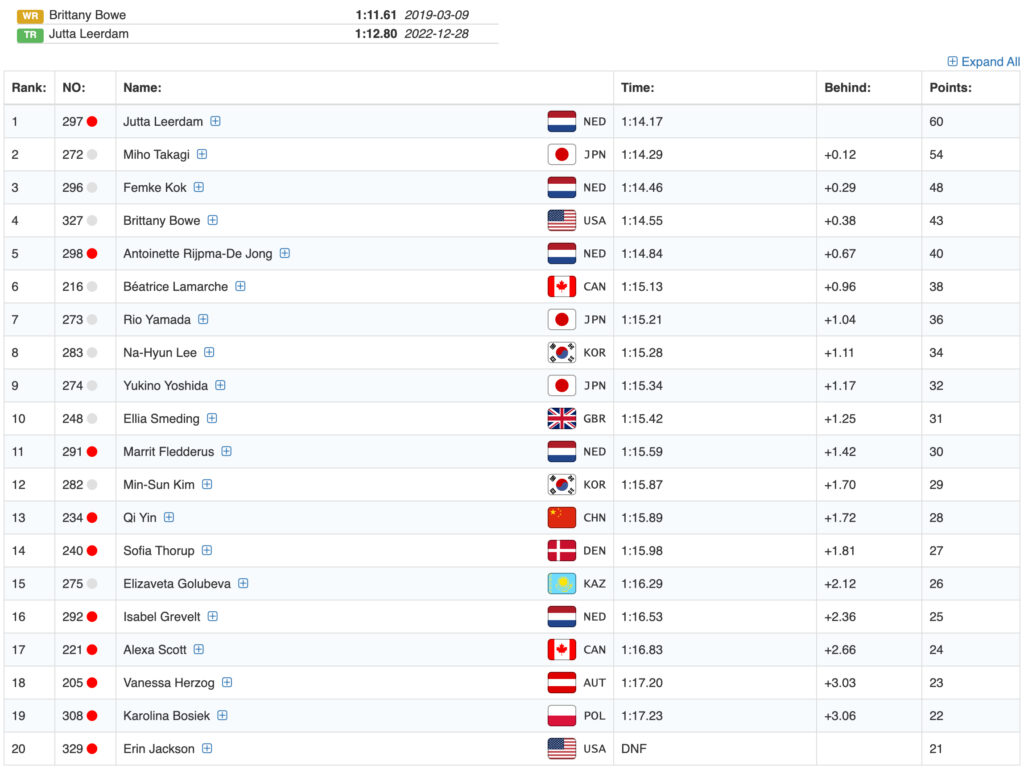The height and width of the screenshot is (770, 1024).
Task: Click the Japan flag in Miho Takagi's row
Action: coord(561,155)
